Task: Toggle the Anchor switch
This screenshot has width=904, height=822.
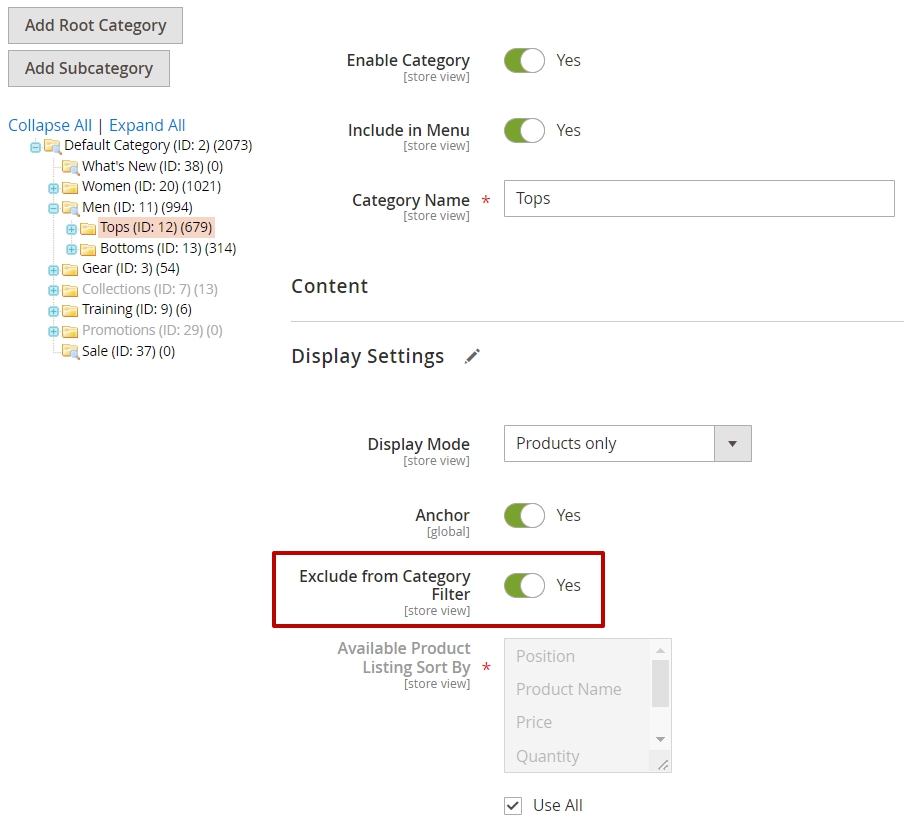Action: (524, 515)
